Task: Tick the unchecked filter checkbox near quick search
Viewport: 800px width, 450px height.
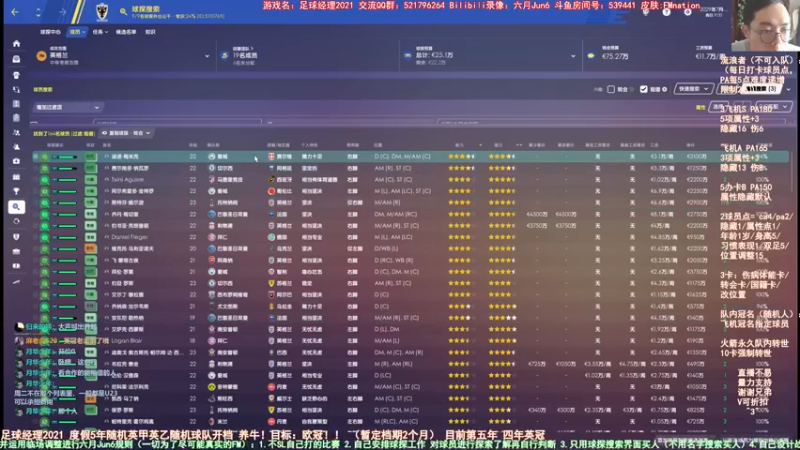Action: pyautogui.click(x=611, y=89)
